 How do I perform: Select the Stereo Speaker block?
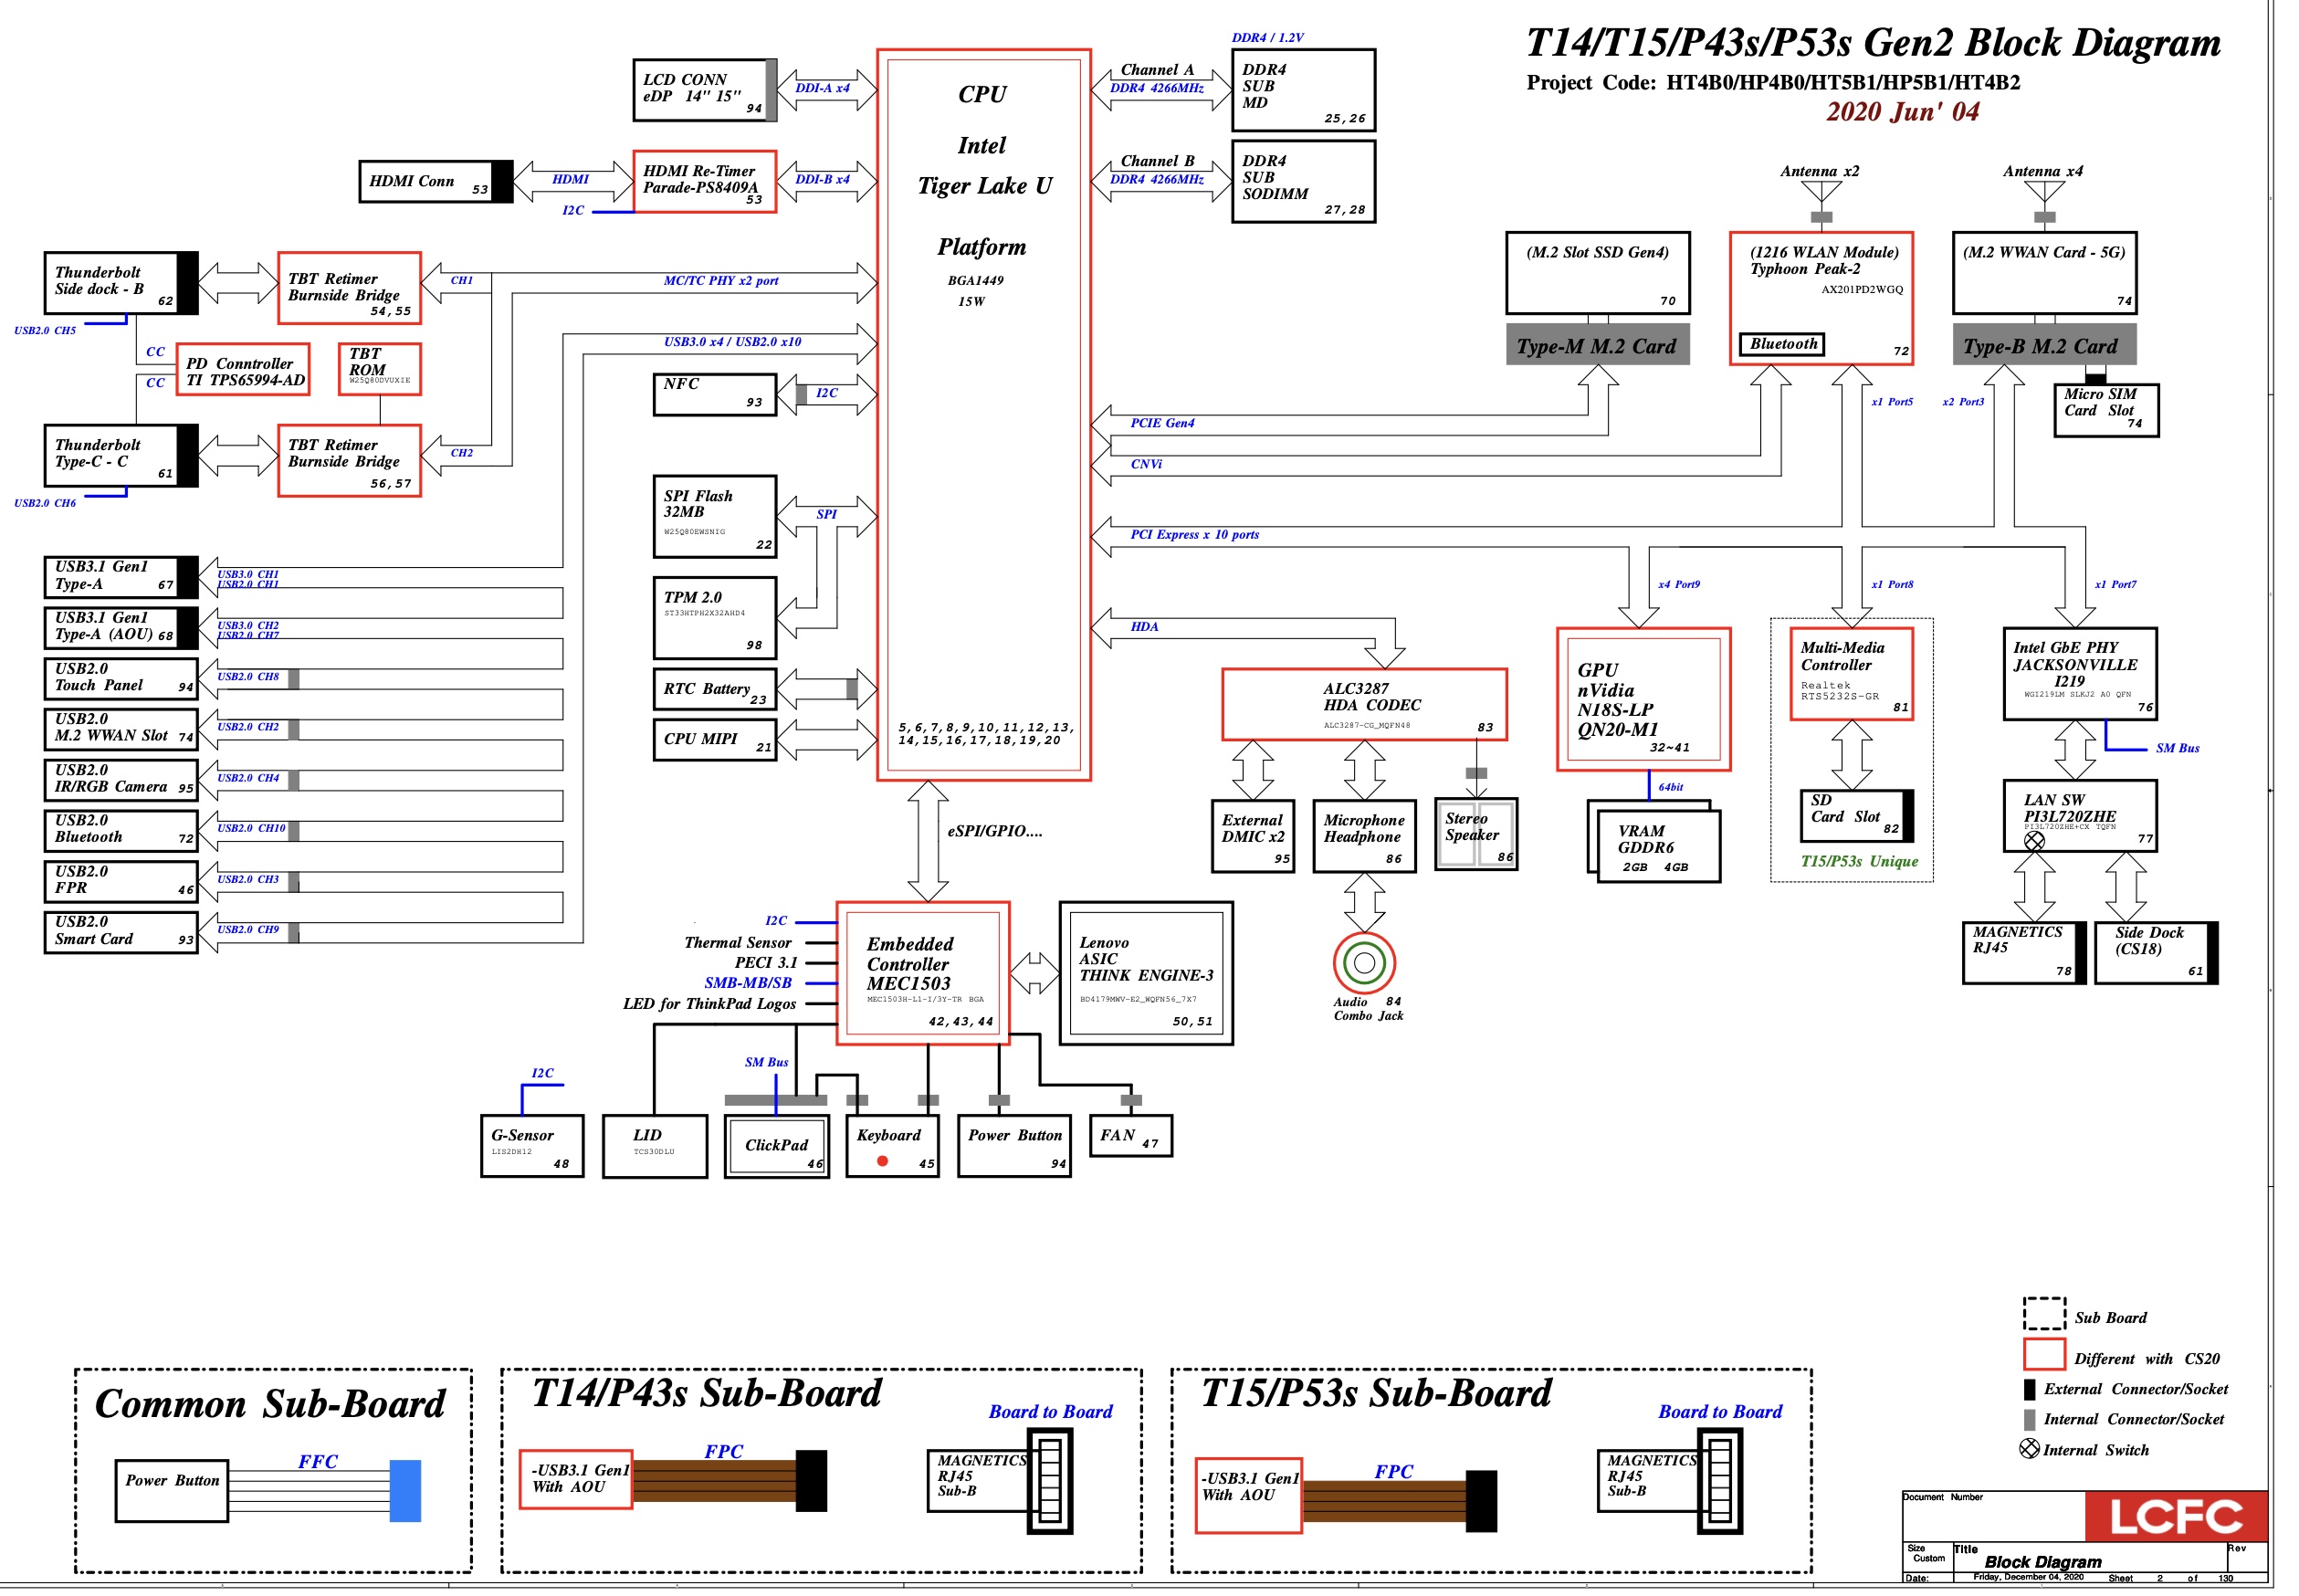(1476, 834)
